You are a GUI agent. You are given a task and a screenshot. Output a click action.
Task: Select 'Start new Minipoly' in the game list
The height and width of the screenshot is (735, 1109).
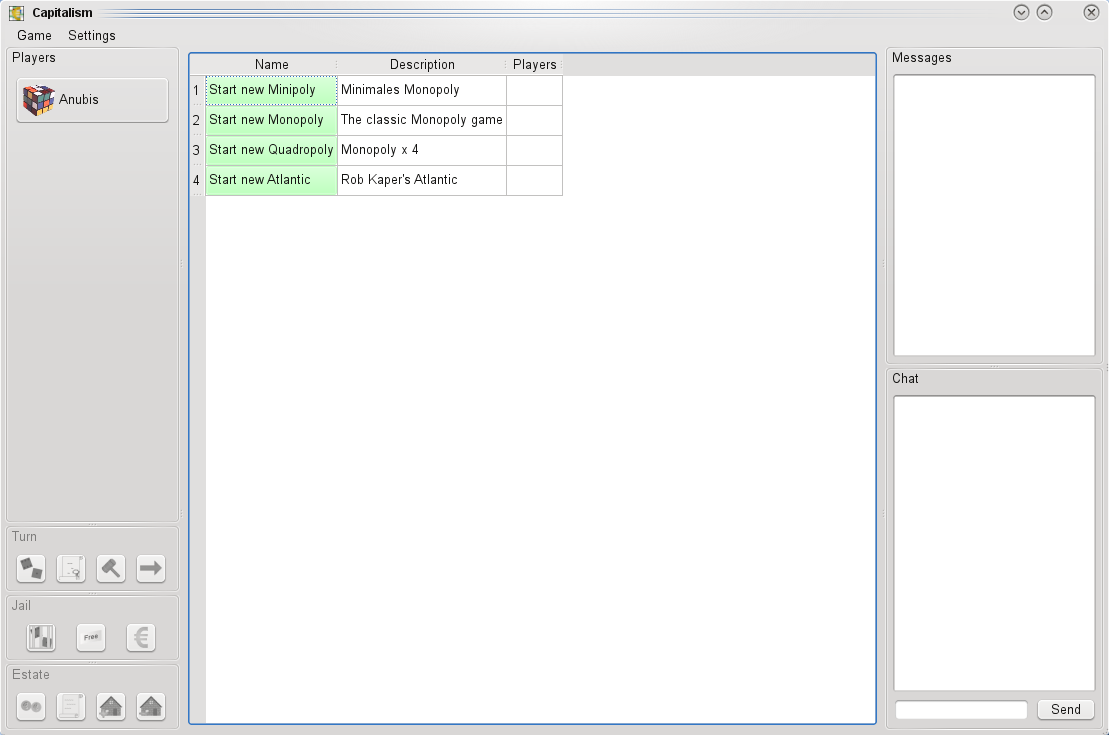pyautogui.click(x=272, y=90)
